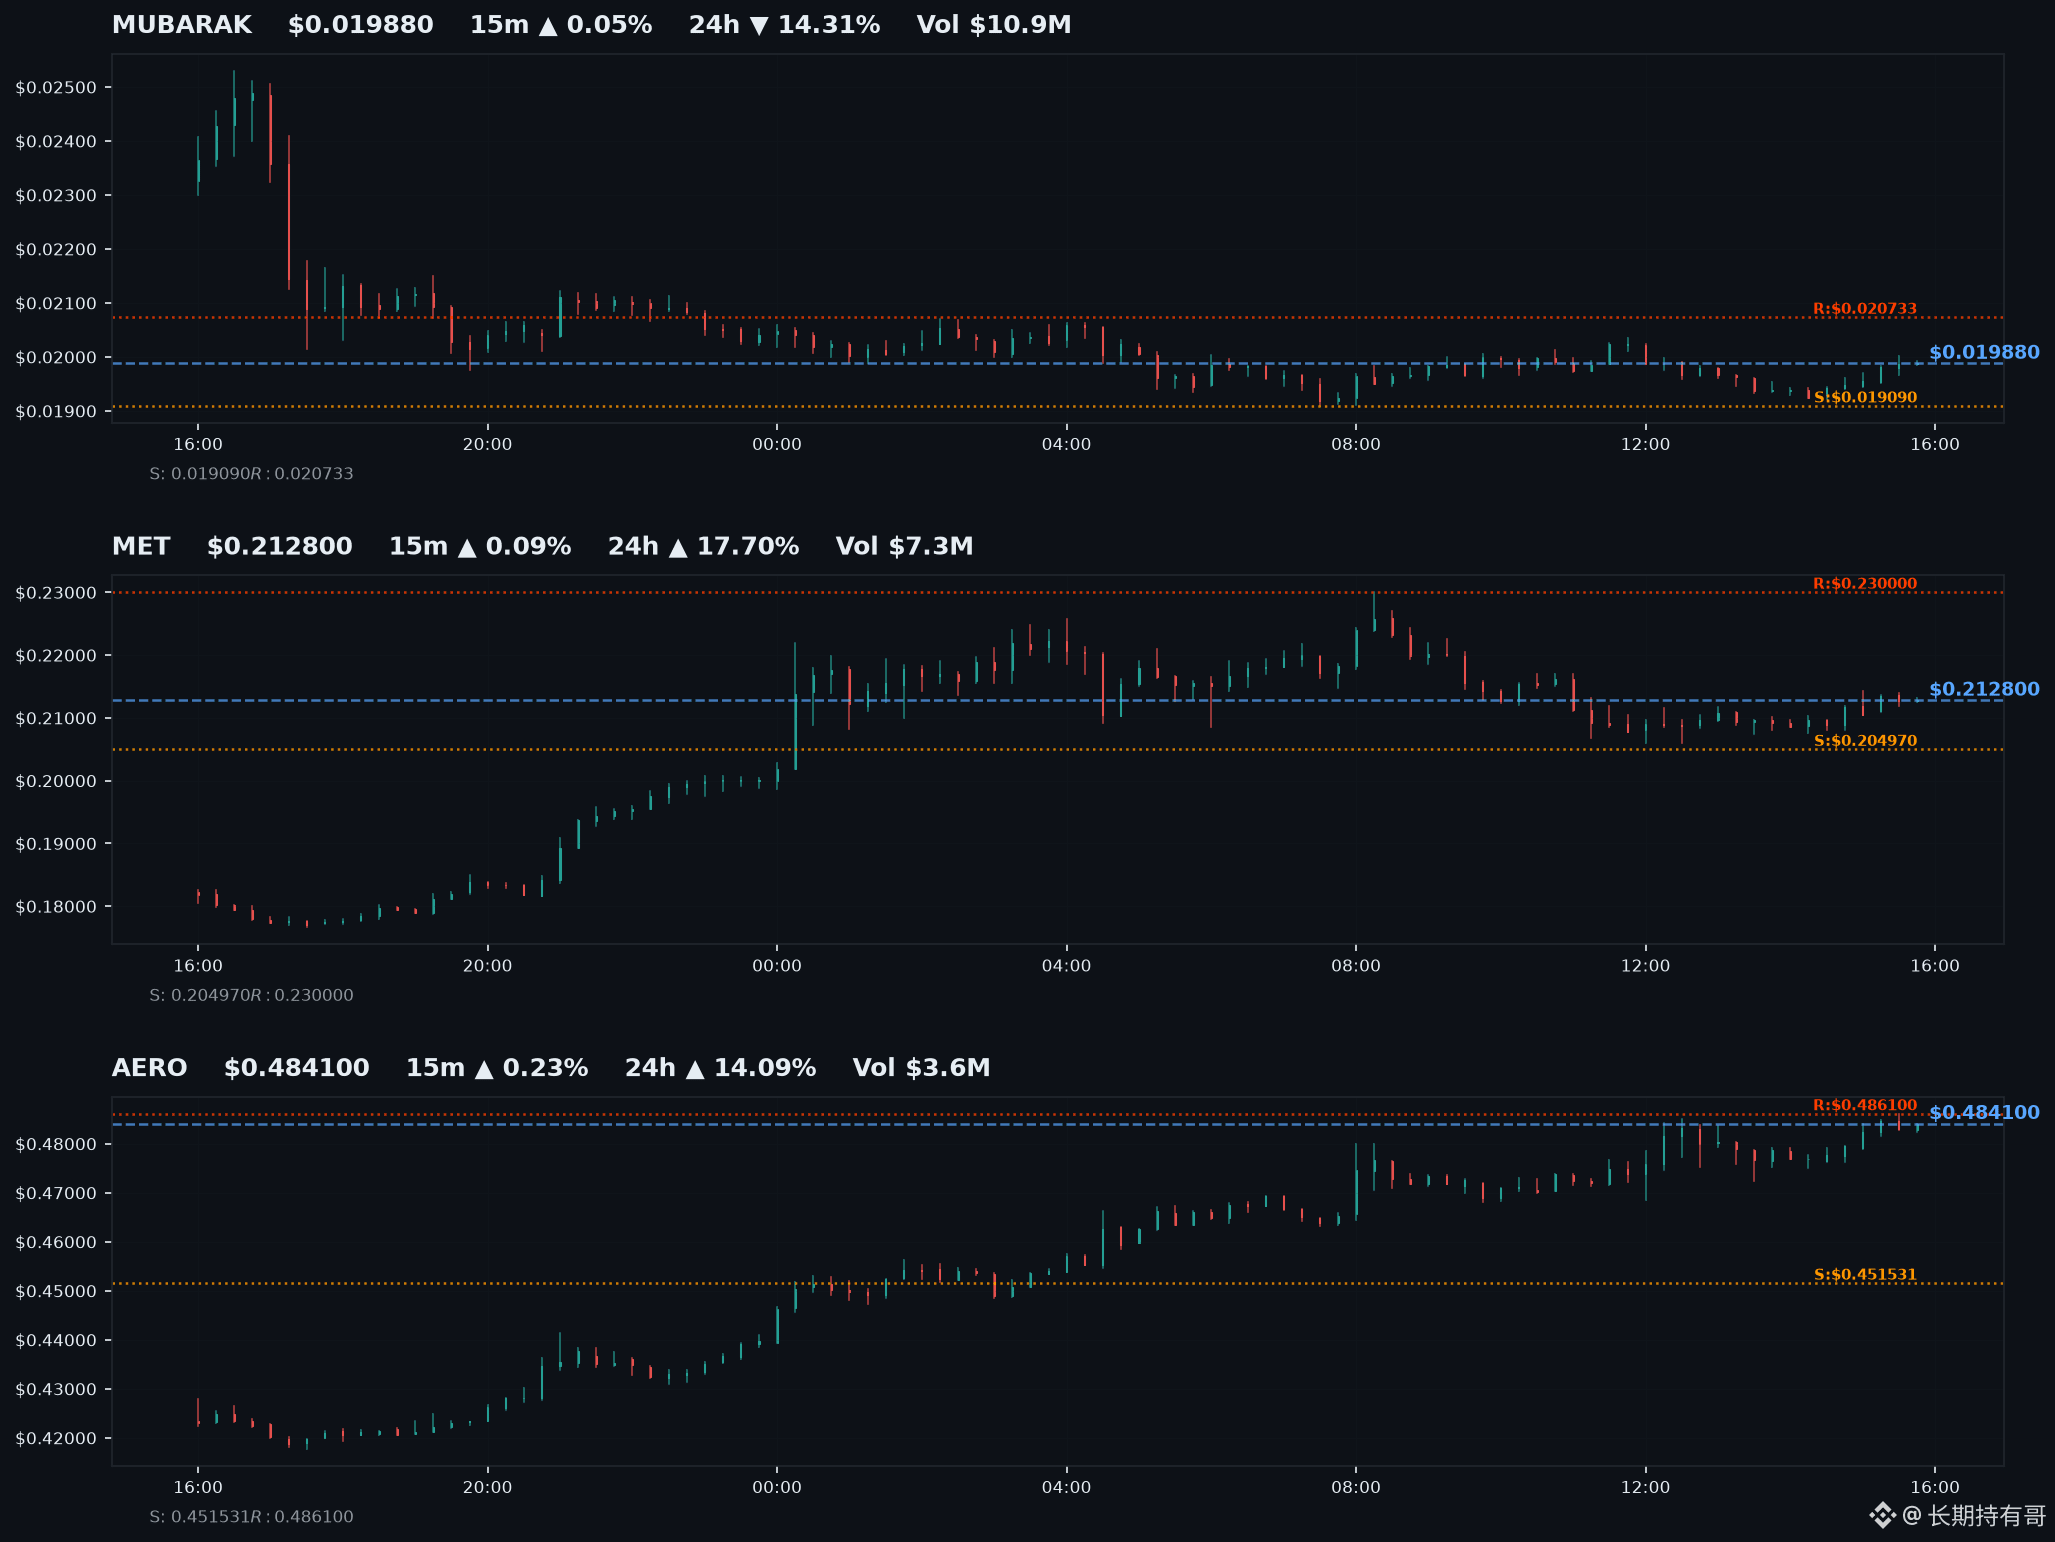Click the MET resistance label R:$0.230000
Viewport: 2055px width, 1542px height.
(x=1865, y=583)
